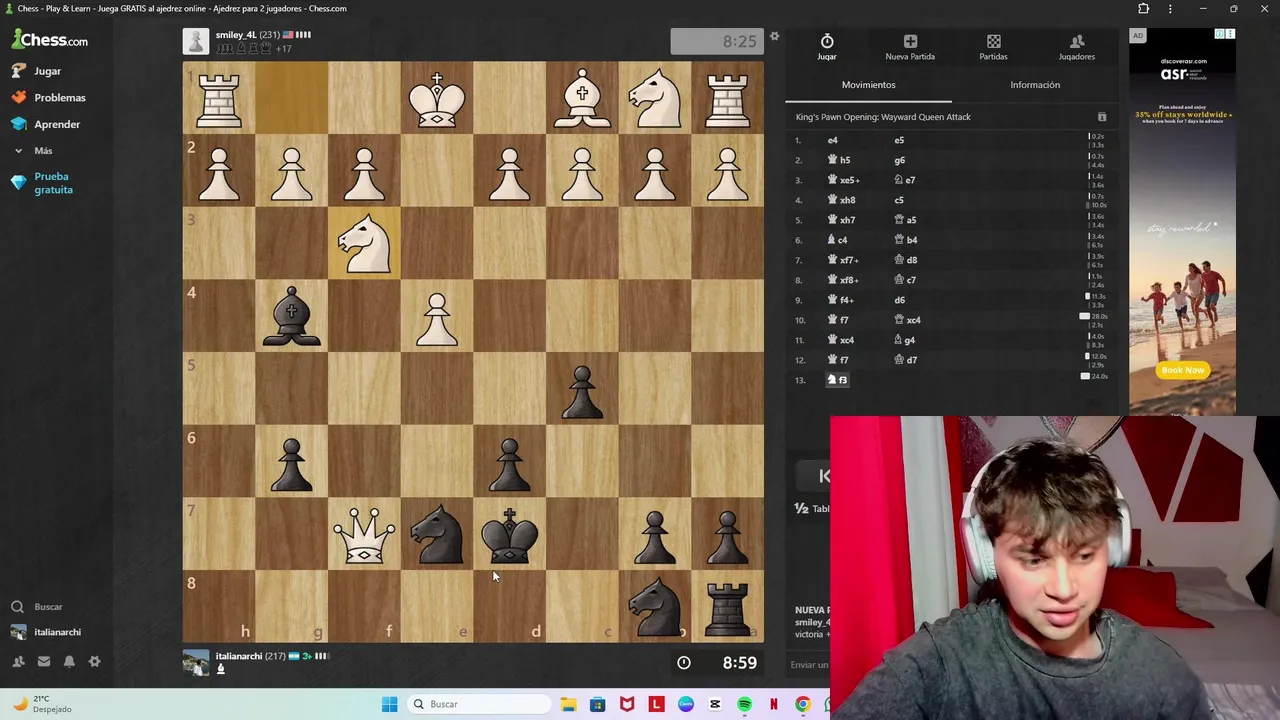Select move 3 queen xe5+ in list
The width and height of the screenshot is (1280, 720).
pos(844,180)
